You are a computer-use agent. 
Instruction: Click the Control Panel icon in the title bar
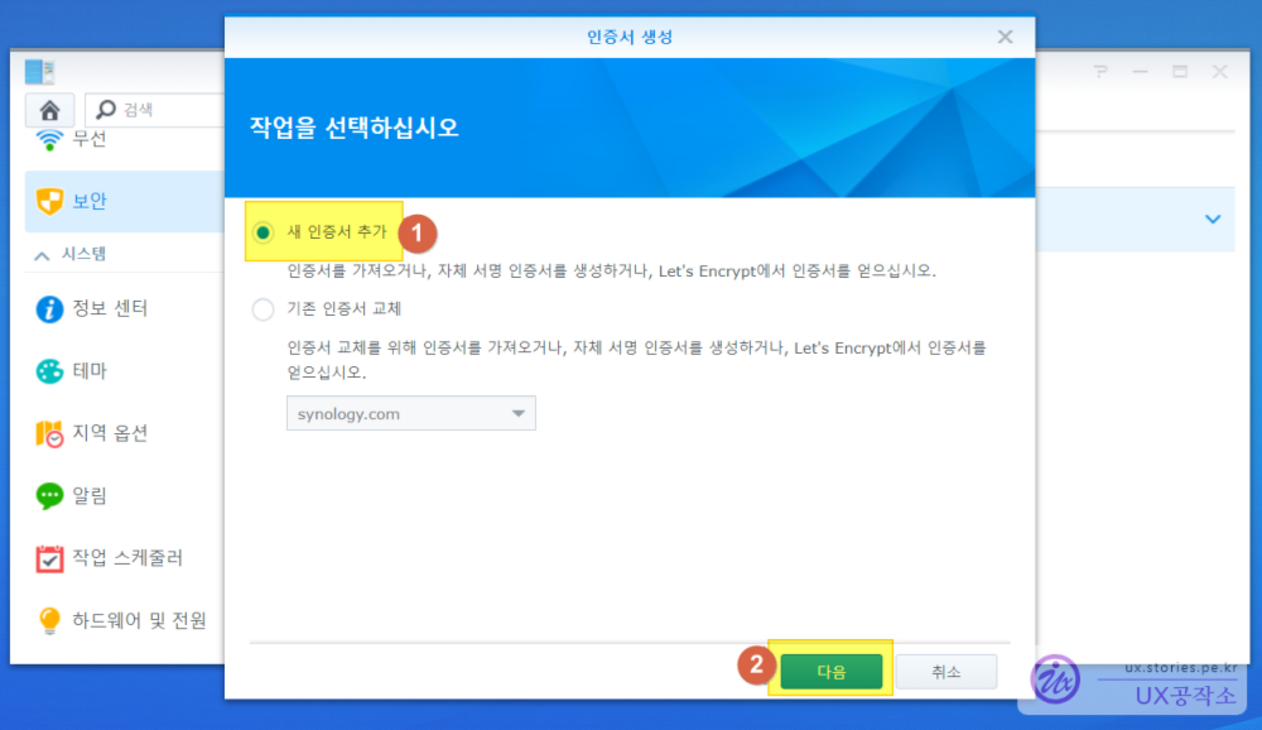click(40, 72)
